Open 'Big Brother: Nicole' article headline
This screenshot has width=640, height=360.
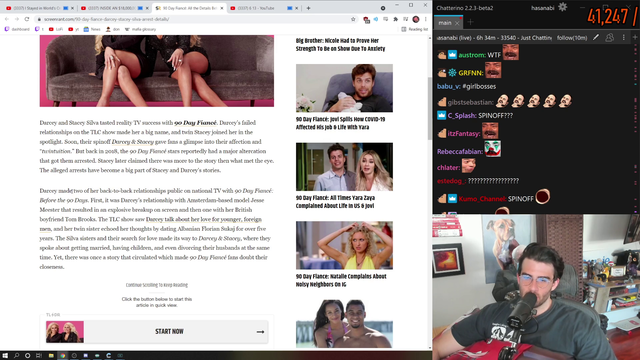[340, 44]
